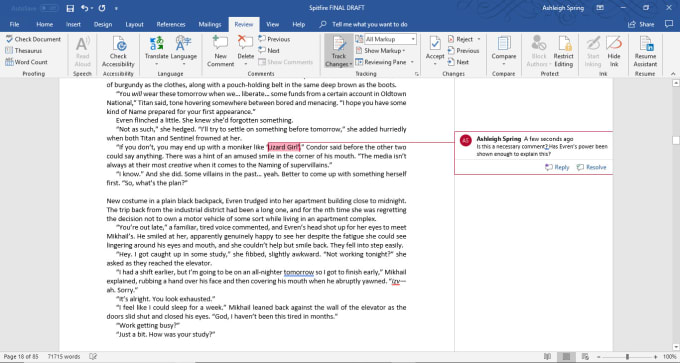Click the highlighted 'Lizard Girl' commented text
Viewport: 680px width, 363px height.
point(284,147)
